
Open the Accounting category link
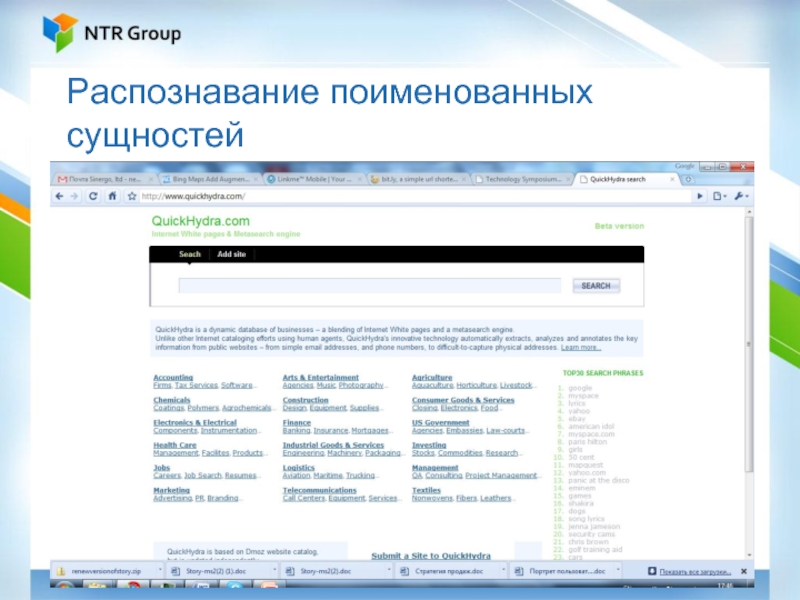(173, 377)
